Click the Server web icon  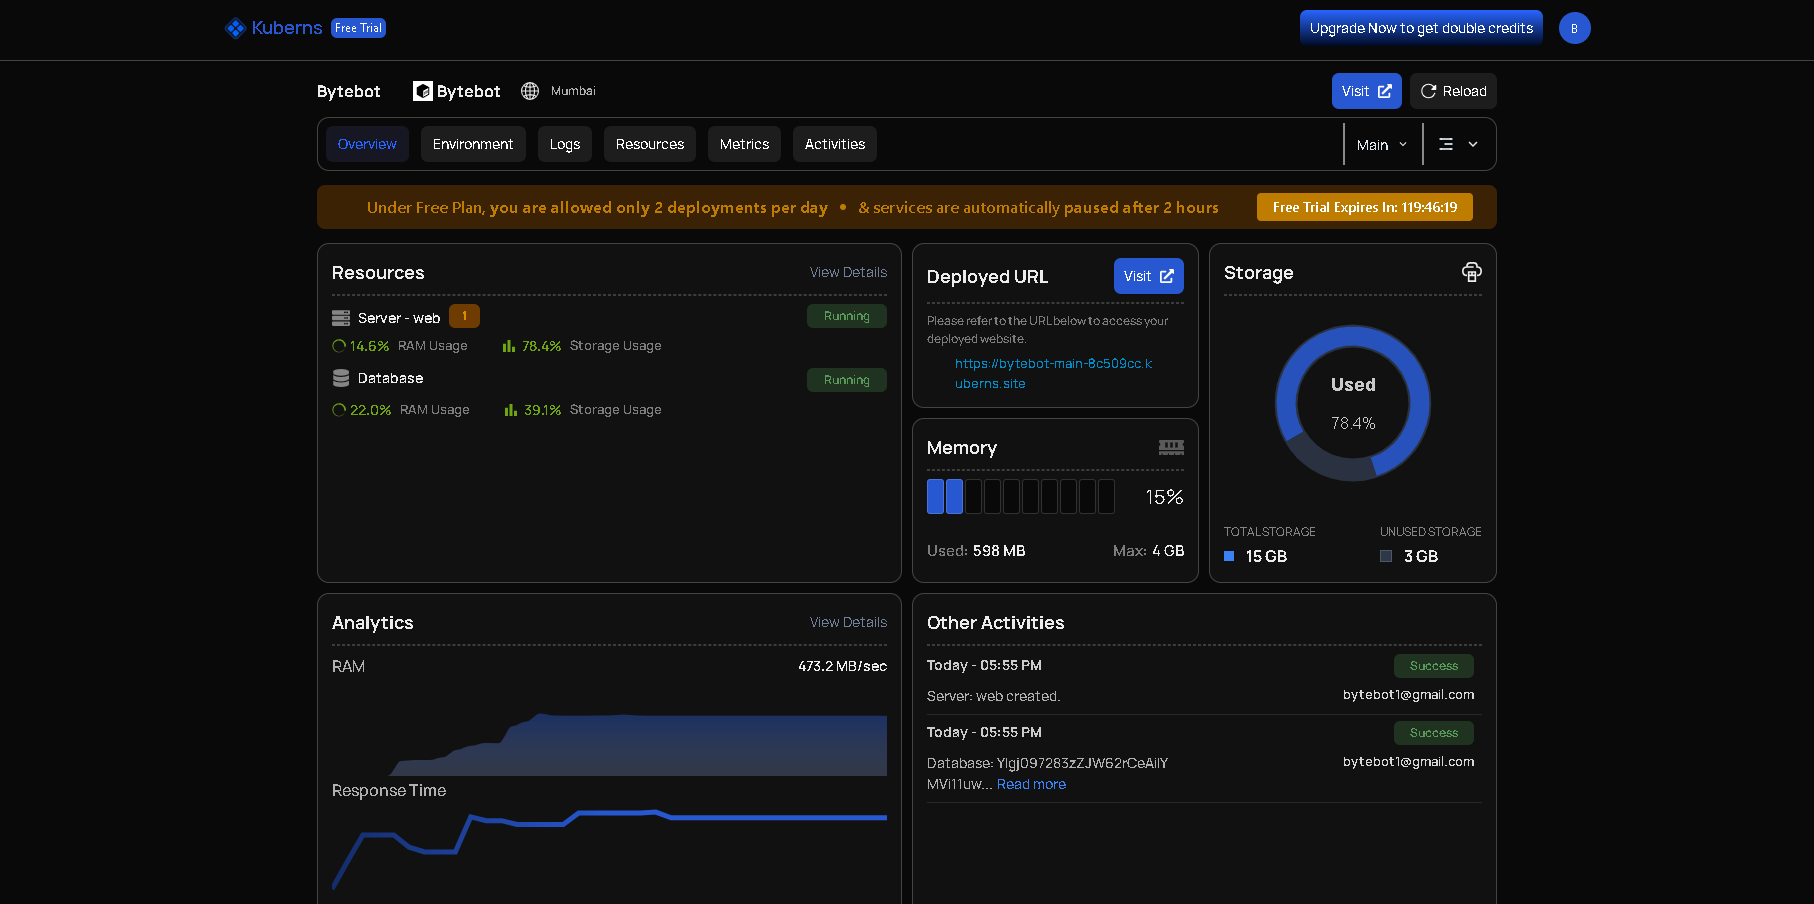coord(341,318)
